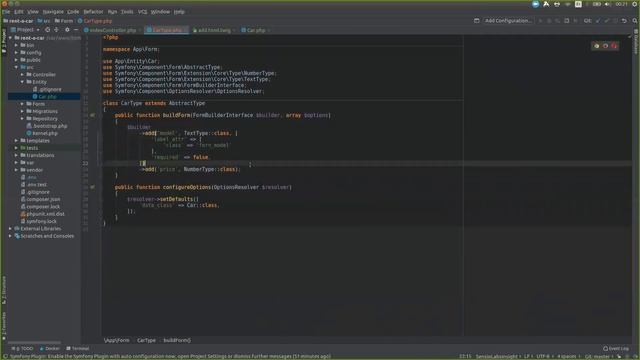Expand the Form folder
This screenshot has height=360, width=640.
(x=22, y=104)
